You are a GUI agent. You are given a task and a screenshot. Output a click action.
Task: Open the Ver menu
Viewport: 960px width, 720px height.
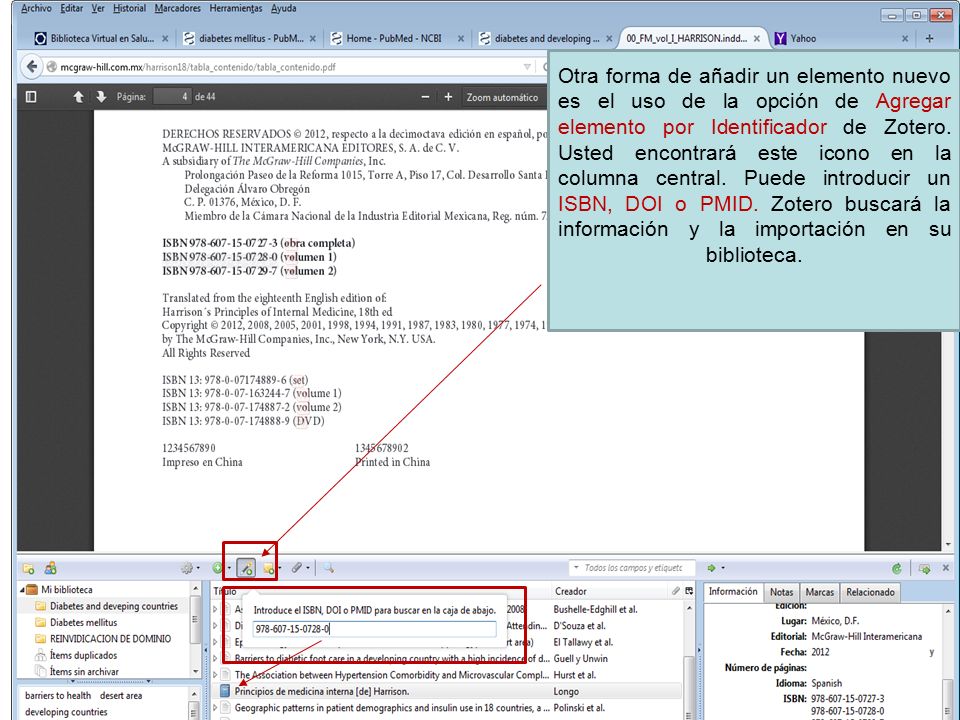[98, 9]
